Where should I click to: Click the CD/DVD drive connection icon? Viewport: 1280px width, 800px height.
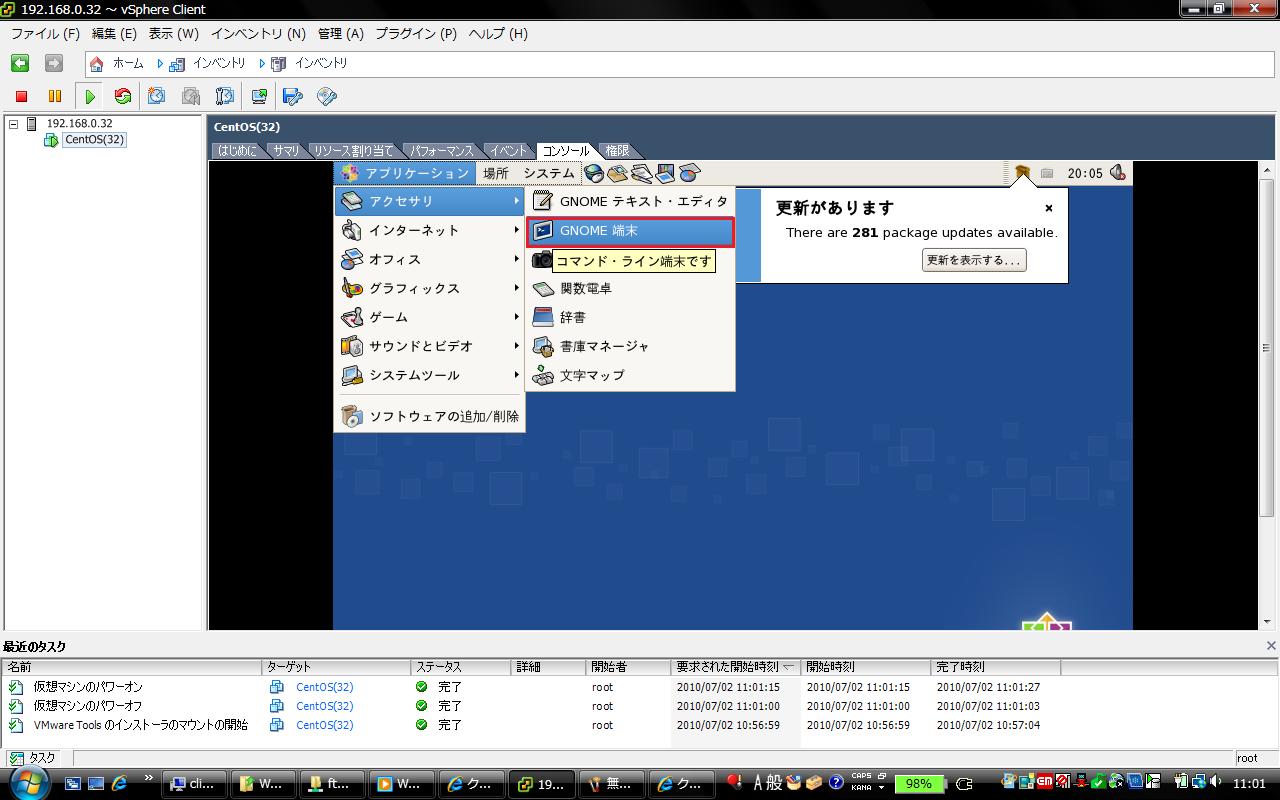click(327, 96)
